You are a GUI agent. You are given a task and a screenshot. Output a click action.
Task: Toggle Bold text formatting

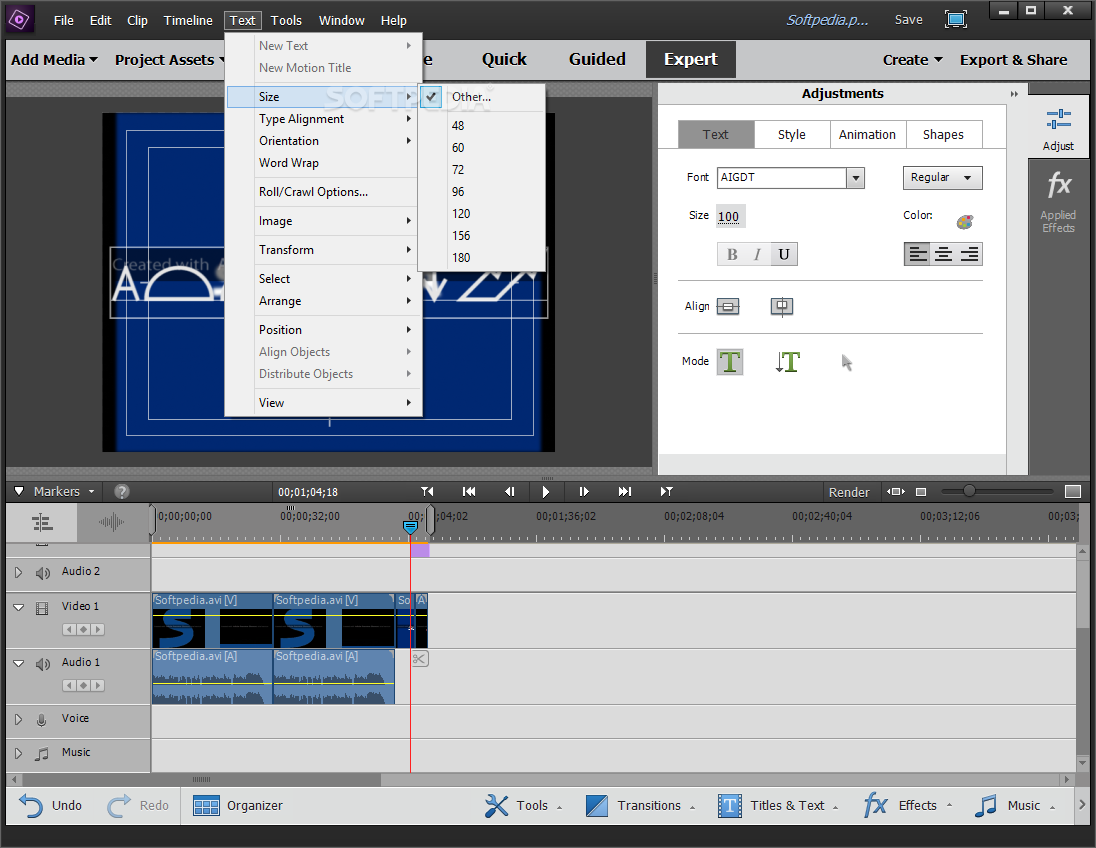pyautogui.click(x=731, y=254)
